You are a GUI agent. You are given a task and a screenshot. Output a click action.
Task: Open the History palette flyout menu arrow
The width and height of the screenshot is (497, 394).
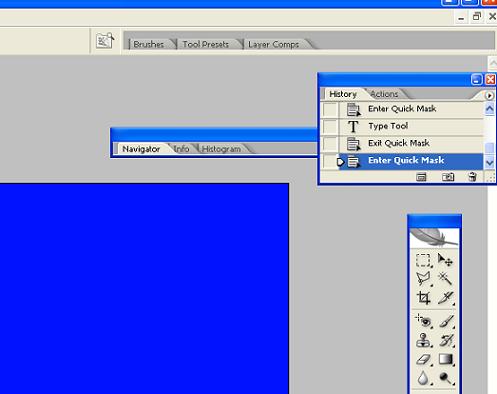tap(489, 96)
